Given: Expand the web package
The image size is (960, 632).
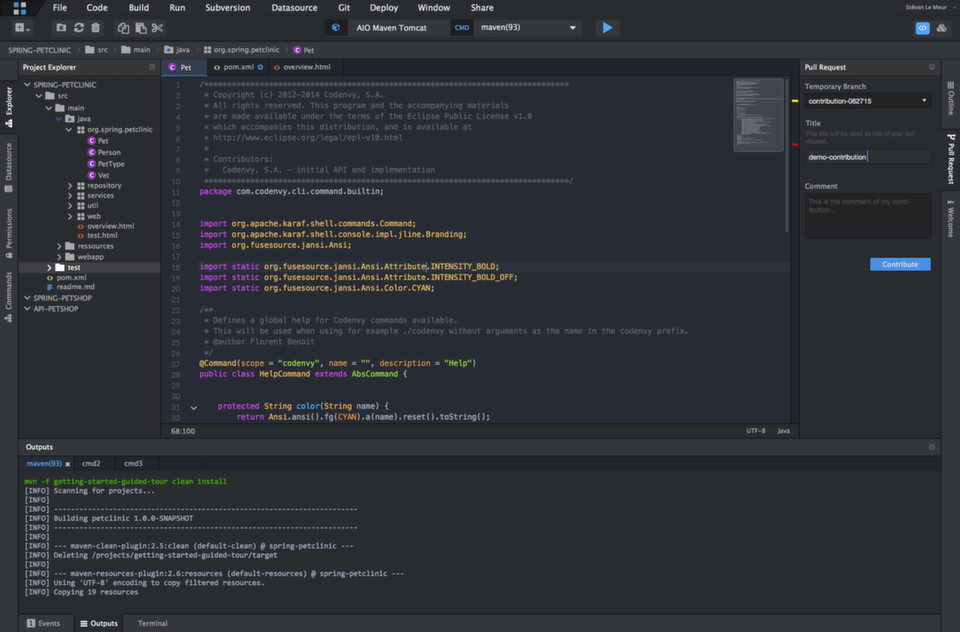Looking at the screenshot, I should click(x=70, y=216).
